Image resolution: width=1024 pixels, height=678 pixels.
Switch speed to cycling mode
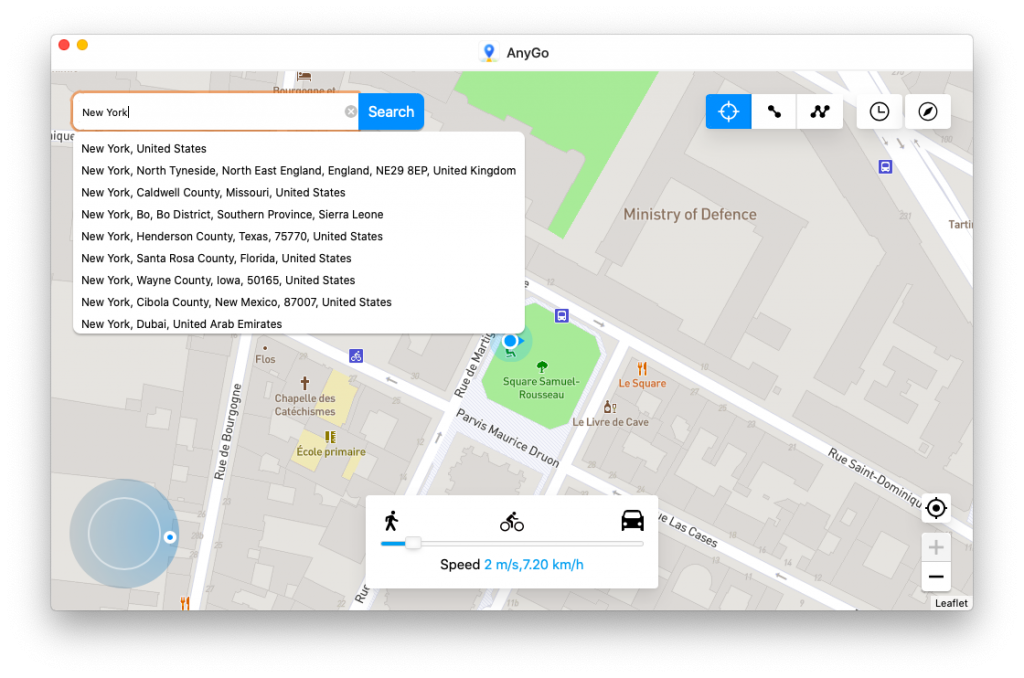point(512,520)
